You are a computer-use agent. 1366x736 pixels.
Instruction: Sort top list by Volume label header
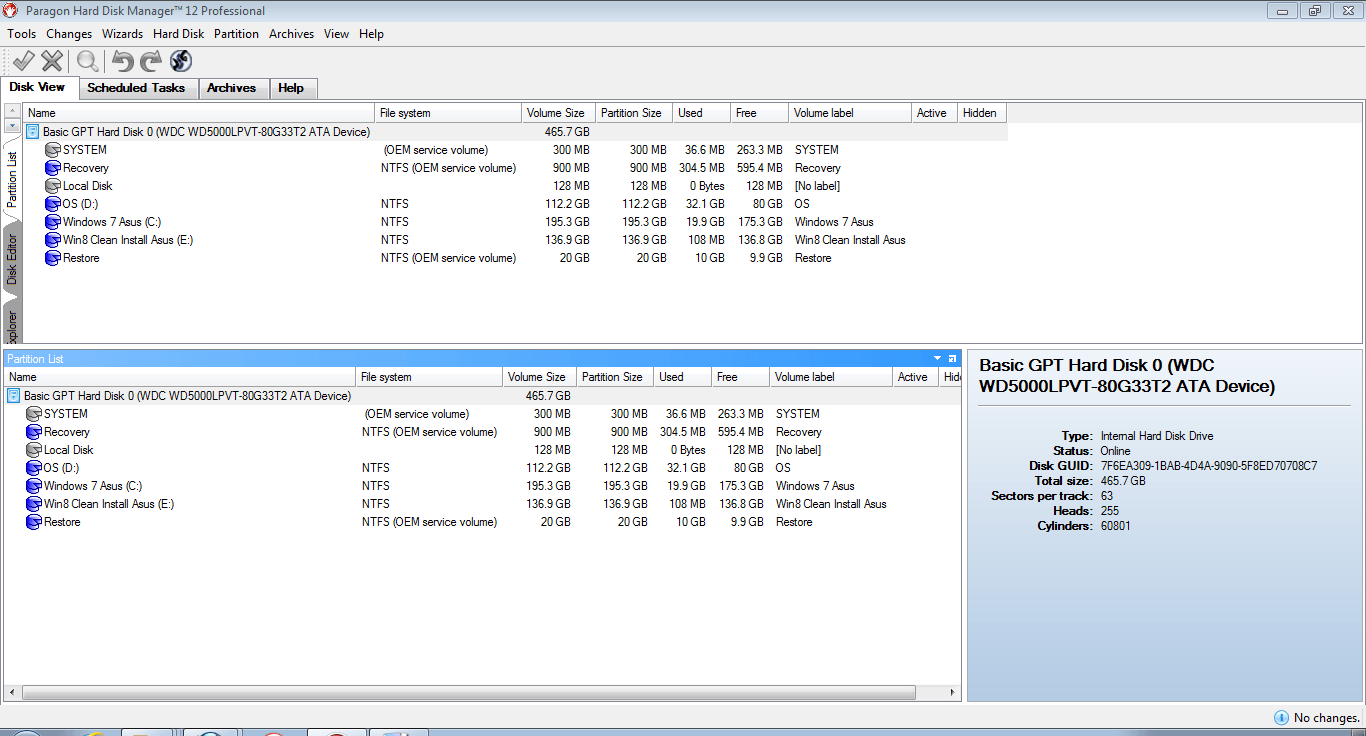pyautogui.click(x=850, y=113)
